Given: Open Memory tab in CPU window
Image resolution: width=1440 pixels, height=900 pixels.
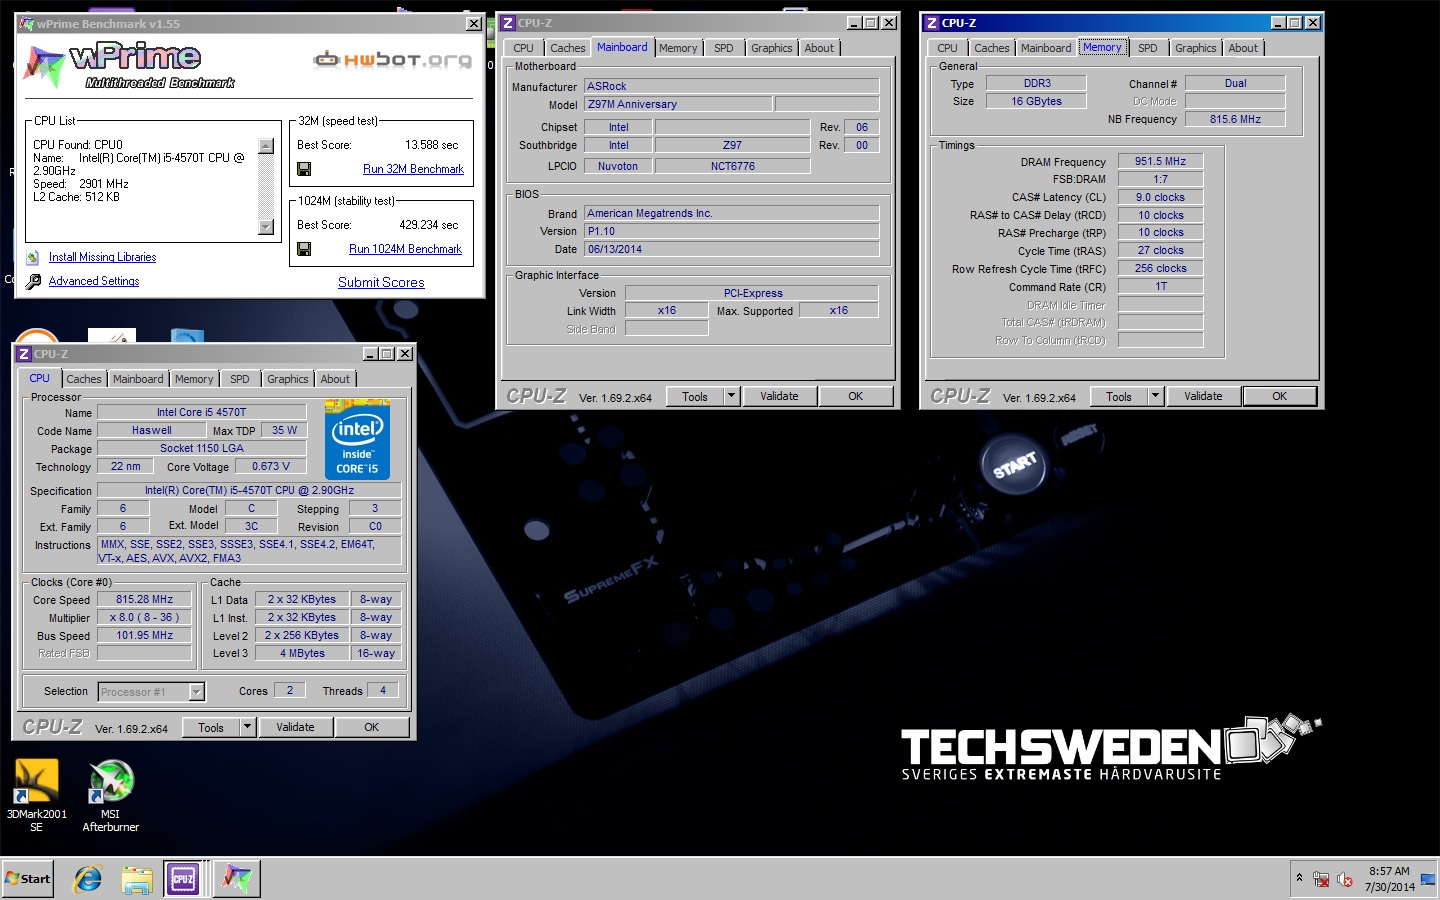Looking at the screenshot, I should 194,379.
